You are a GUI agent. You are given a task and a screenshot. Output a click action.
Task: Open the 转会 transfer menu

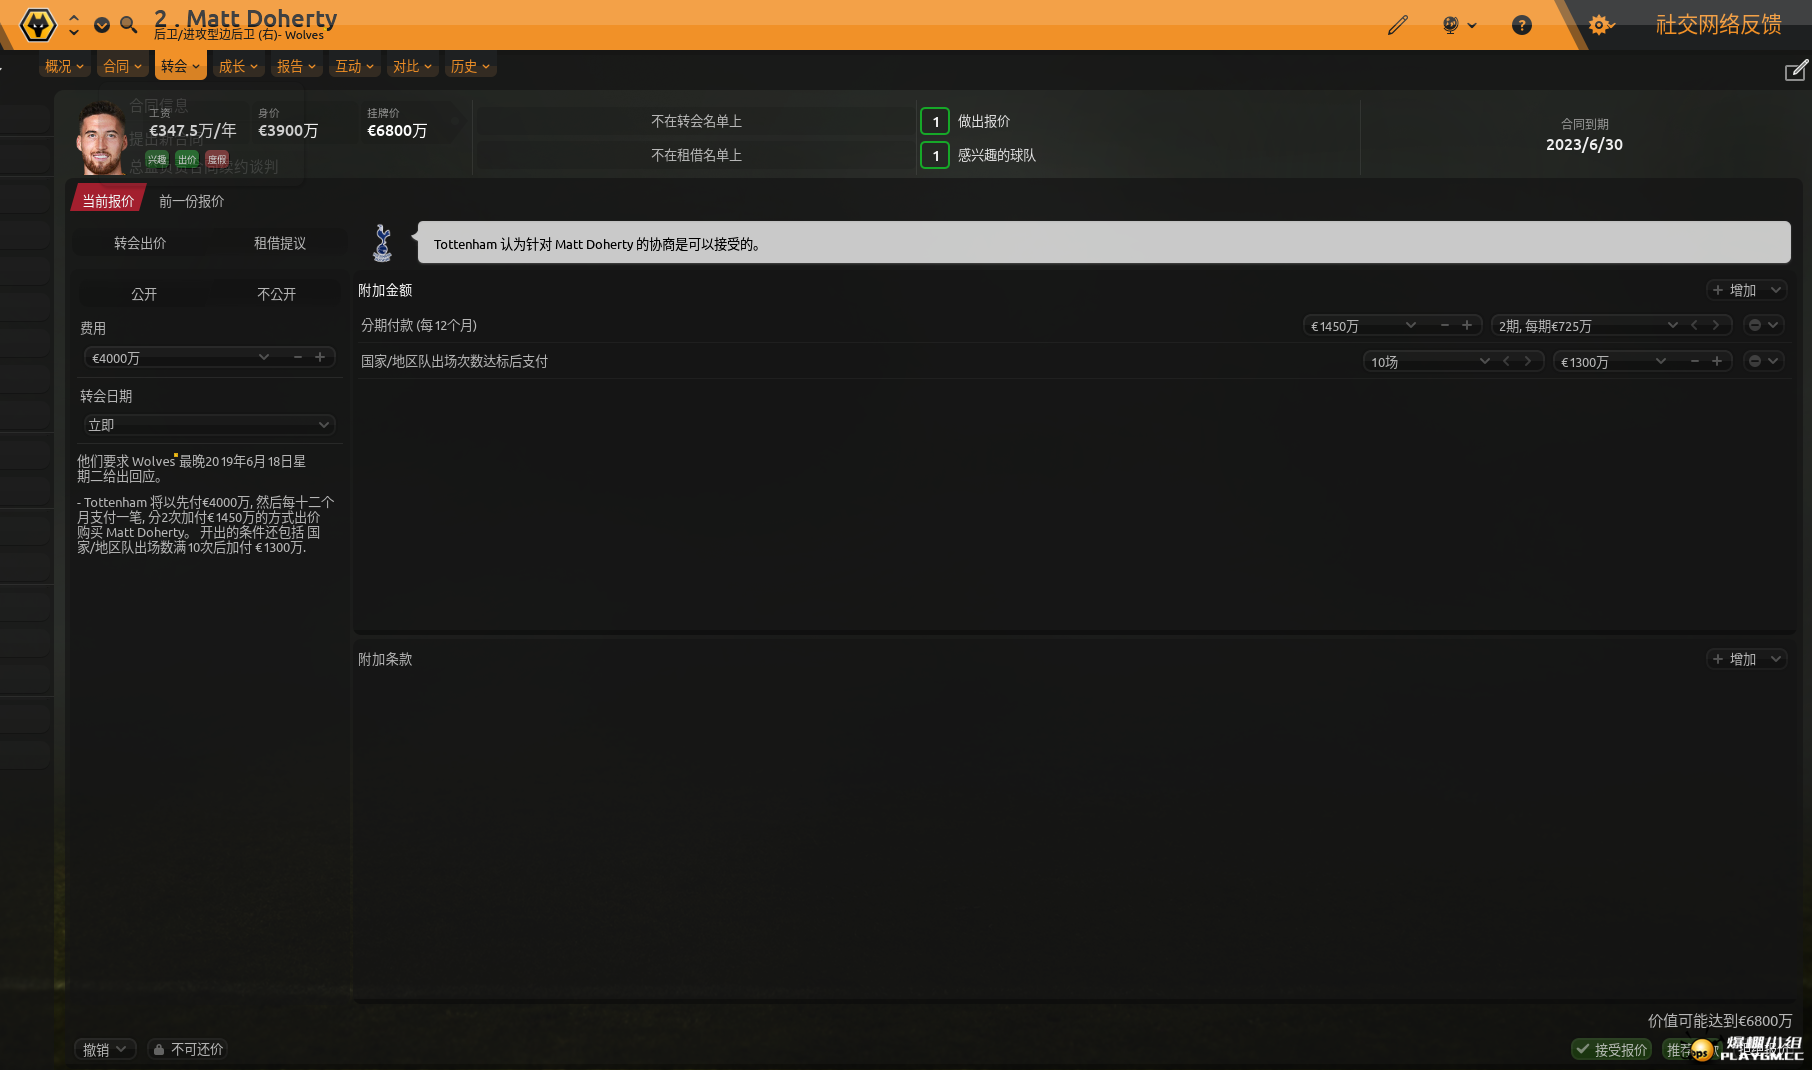click(x=180, y=66)
